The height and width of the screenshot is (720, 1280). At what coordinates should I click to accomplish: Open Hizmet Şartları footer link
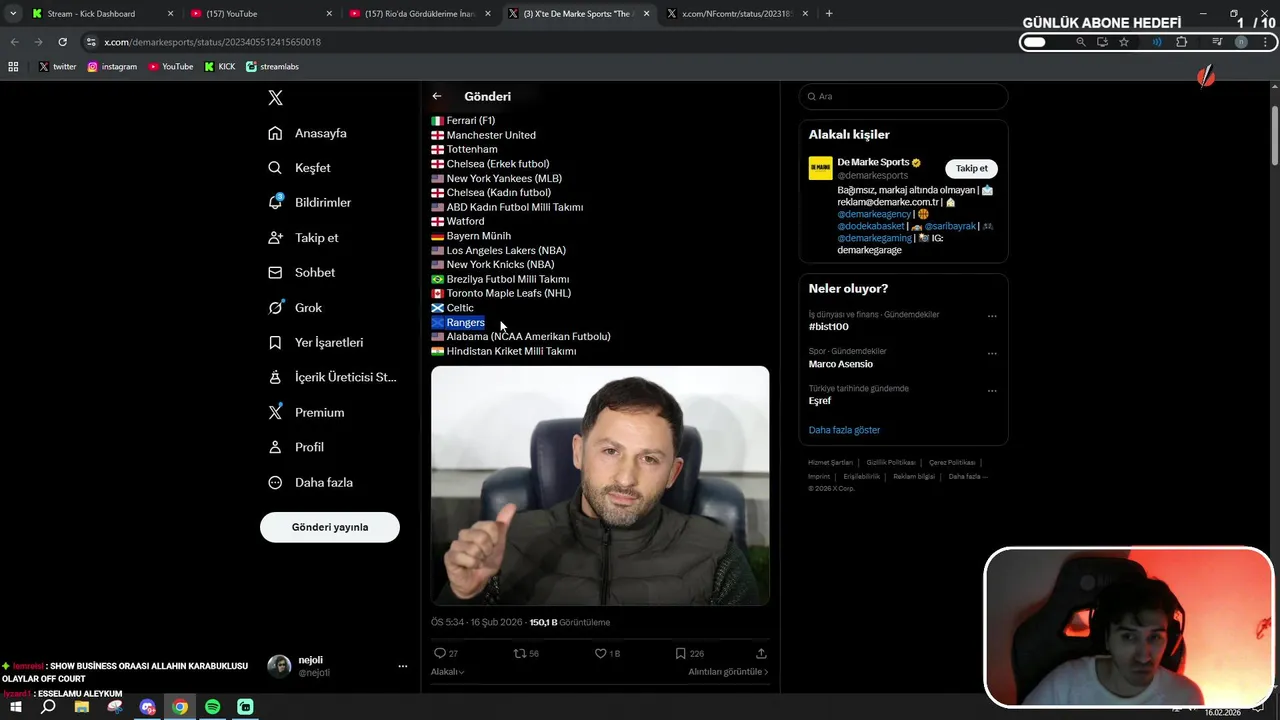[830, 463]
